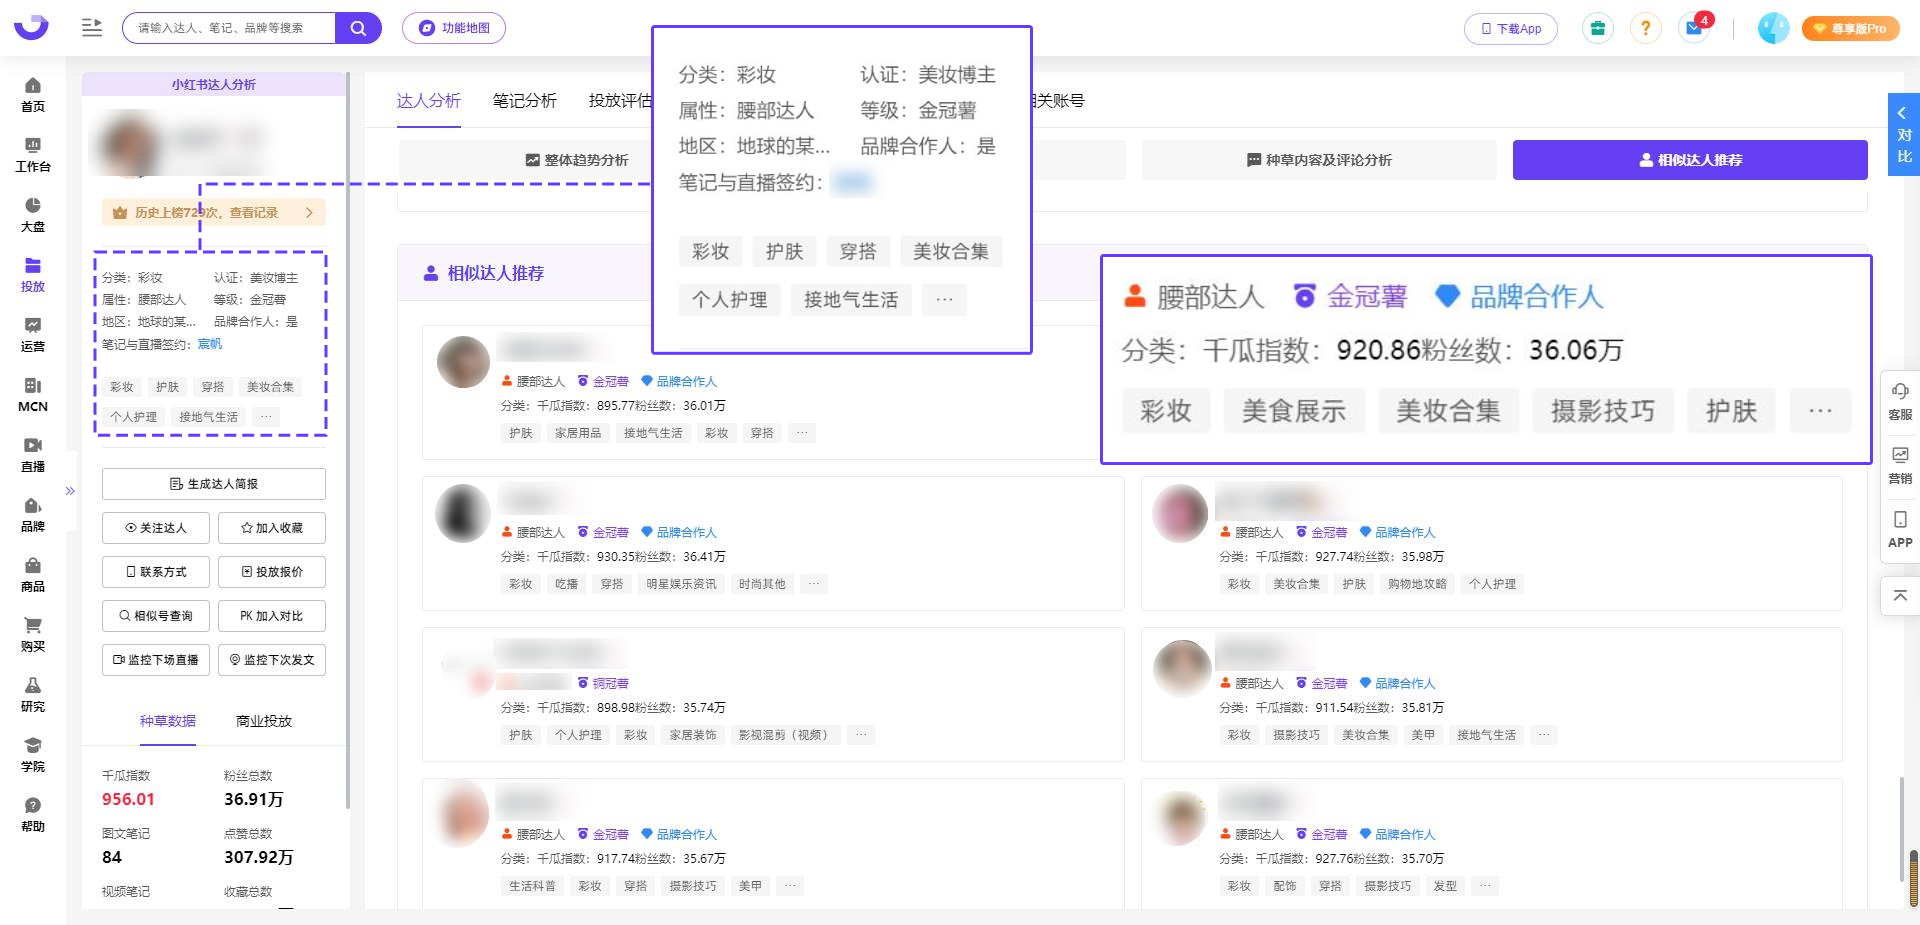Expand the 对比 side panel
The height and width of the screenshot is (925, 1920).
1903,134
